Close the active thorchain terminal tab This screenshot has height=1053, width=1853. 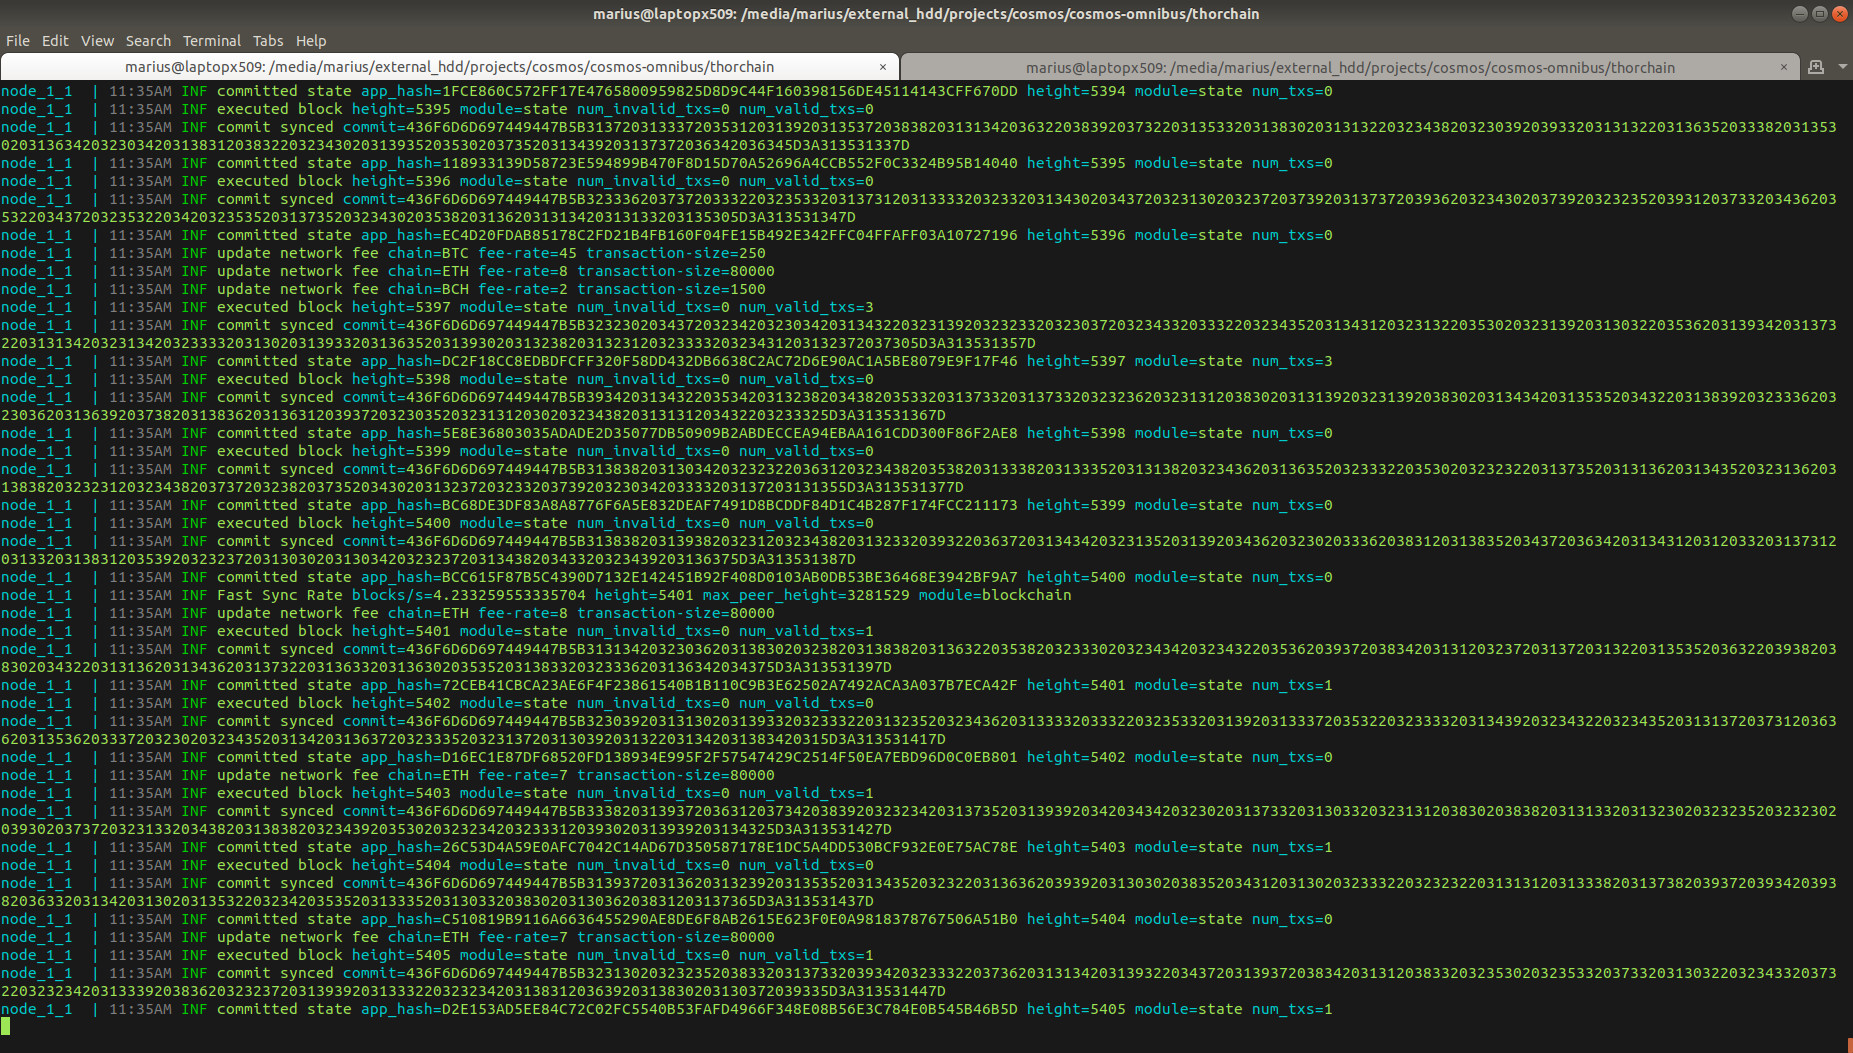pyautogui.click(x=882, y=67)
